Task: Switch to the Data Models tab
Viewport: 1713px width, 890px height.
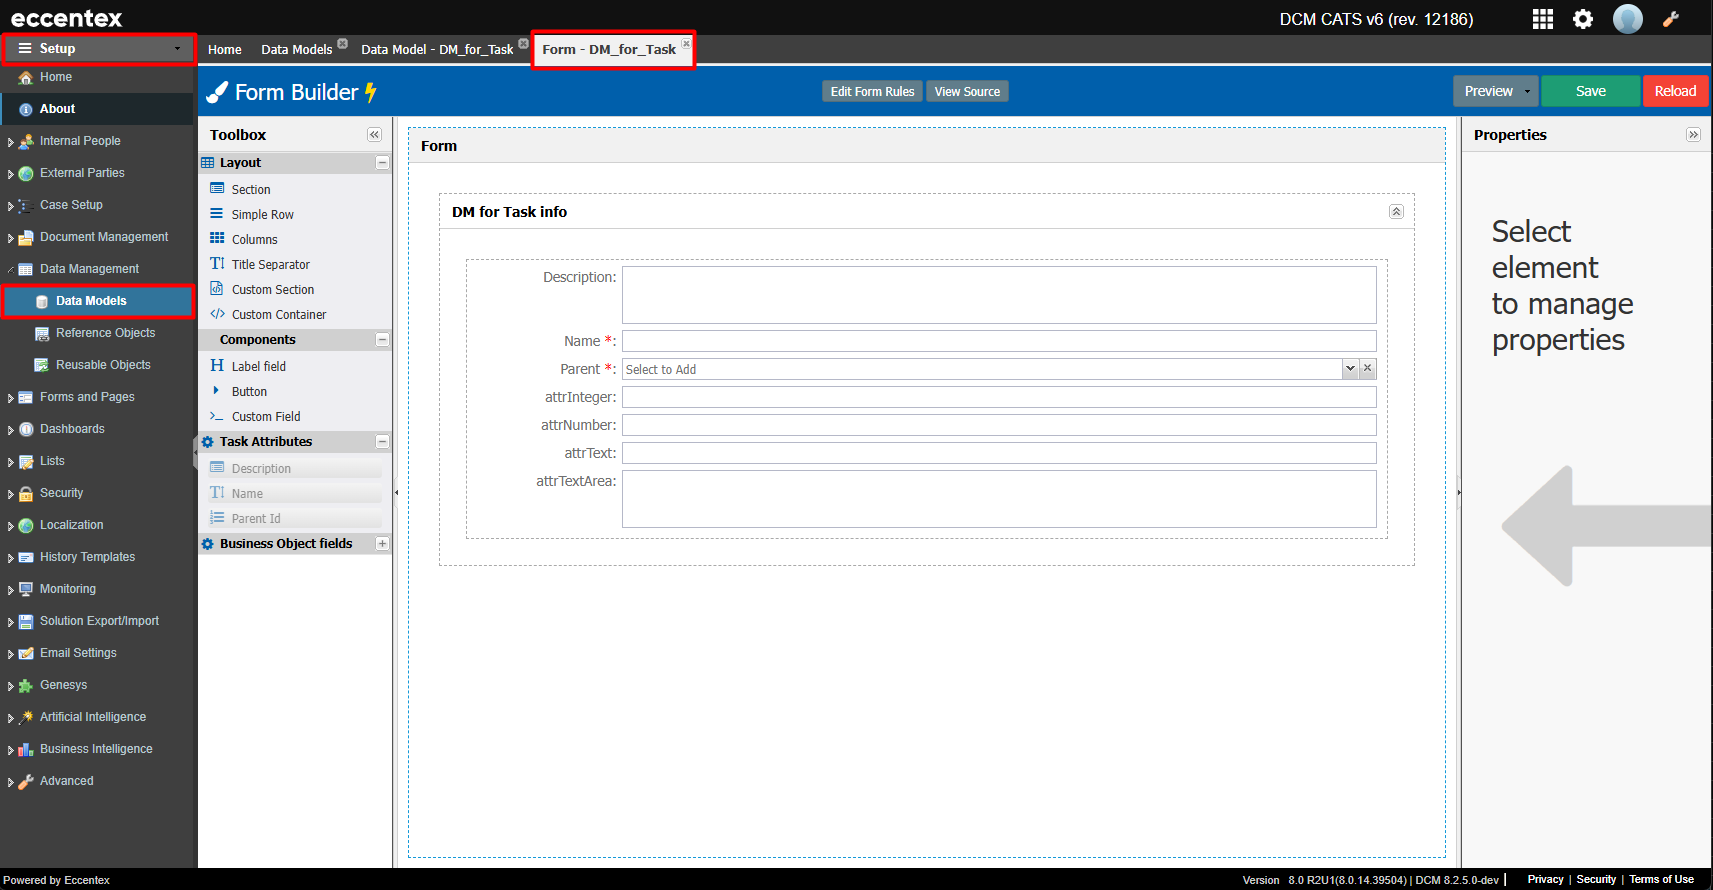Action: [297, 49]
